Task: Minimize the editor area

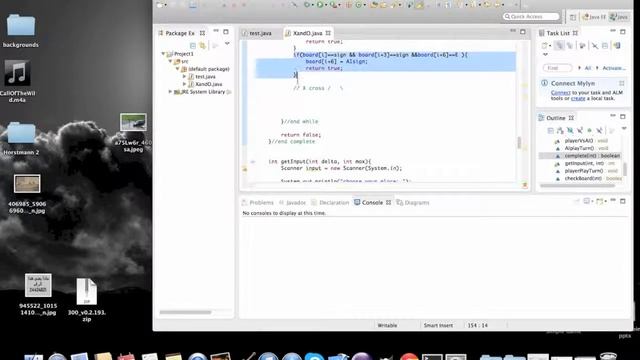Action: coord(513,31)
